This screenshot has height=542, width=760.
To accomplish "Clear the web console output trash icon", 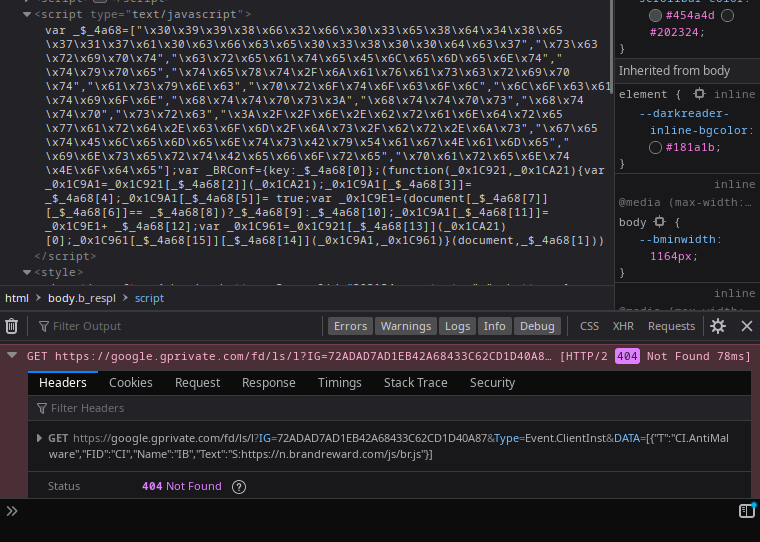I will [12, 326].
